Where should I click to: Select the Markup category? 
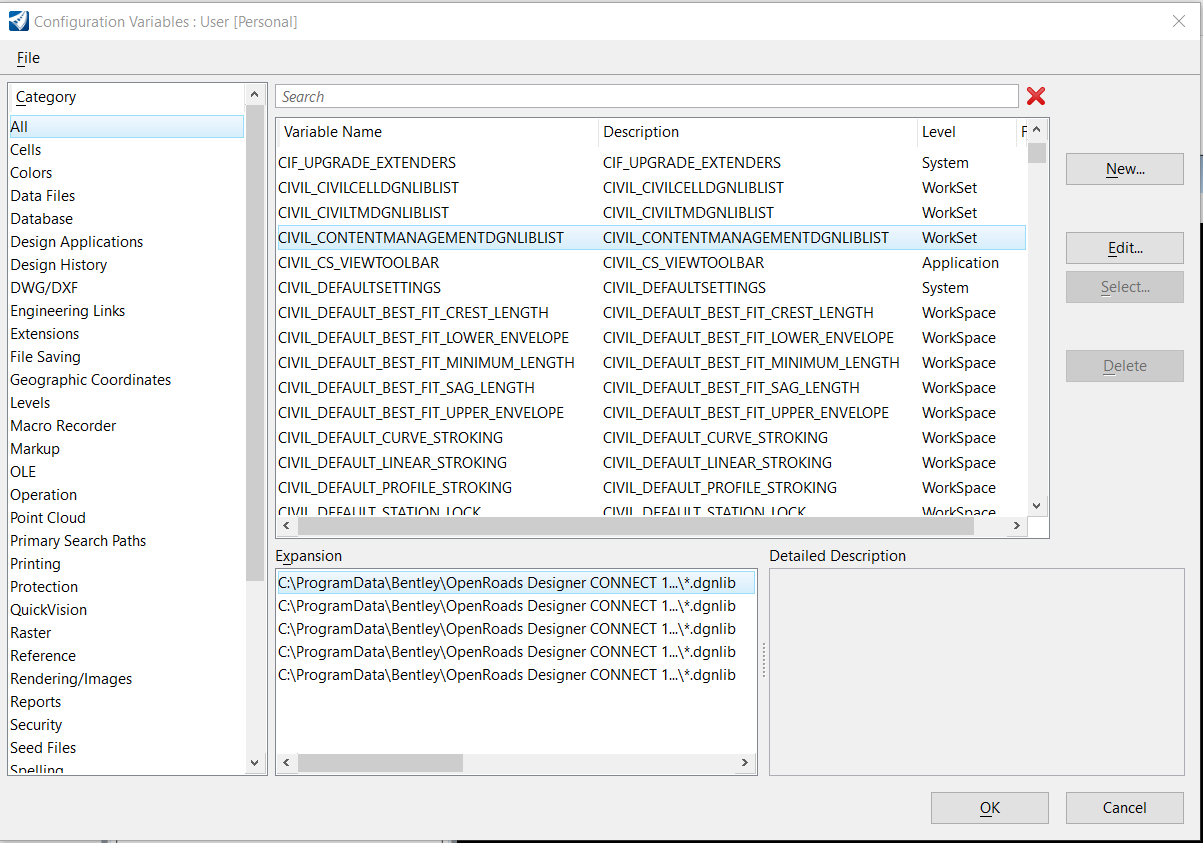(126, 449)
